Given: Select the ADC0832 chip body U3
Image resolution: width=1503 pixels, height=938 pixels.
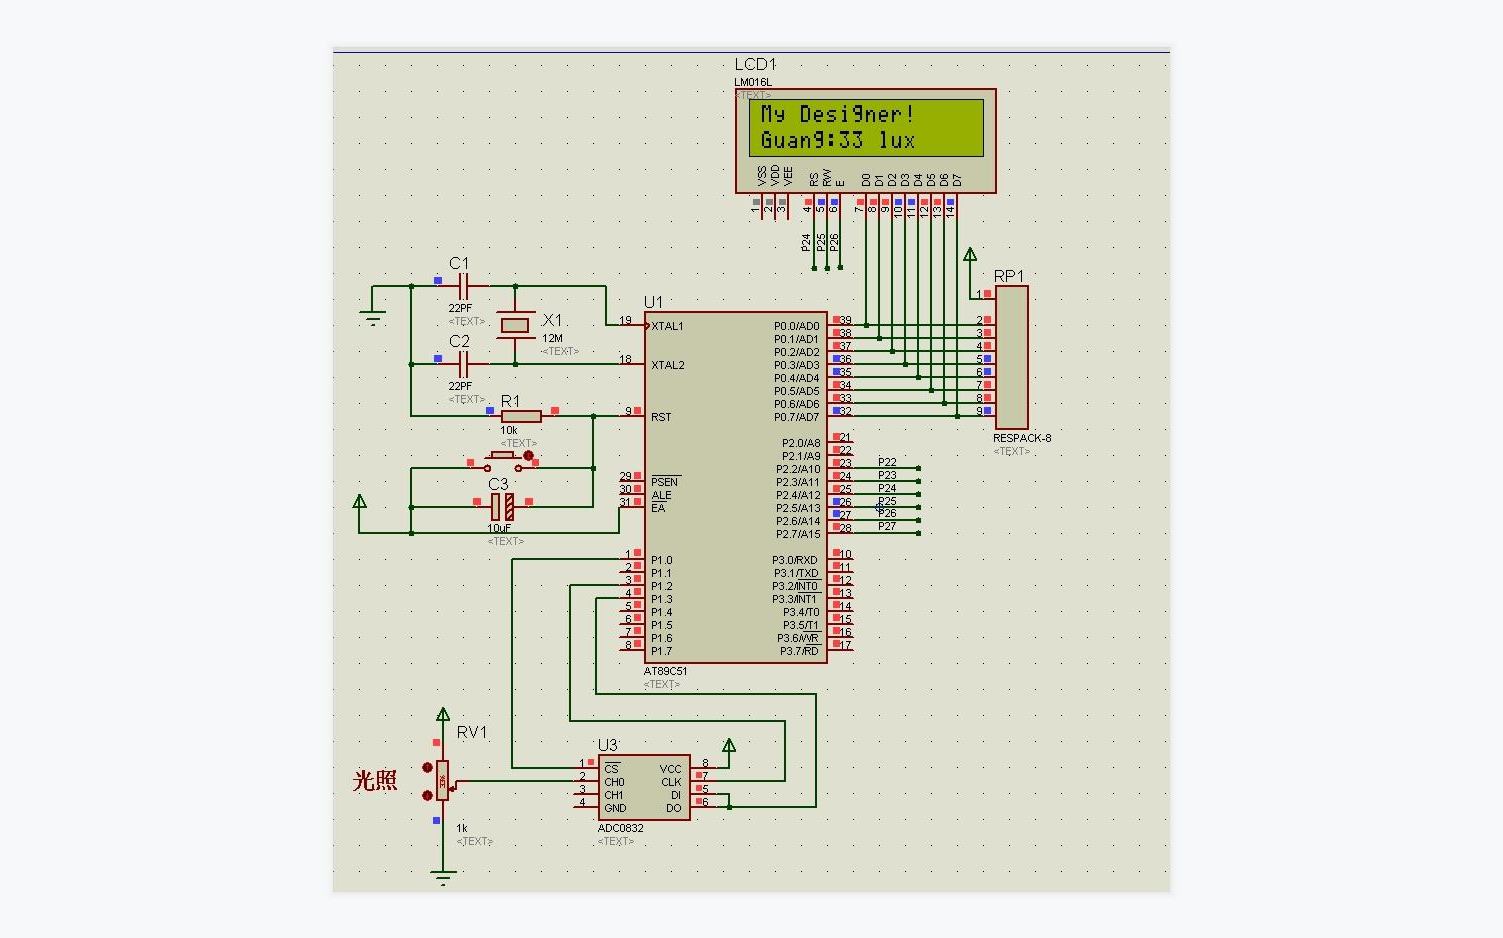Looking at the screenshot, I should pos(644,788).
